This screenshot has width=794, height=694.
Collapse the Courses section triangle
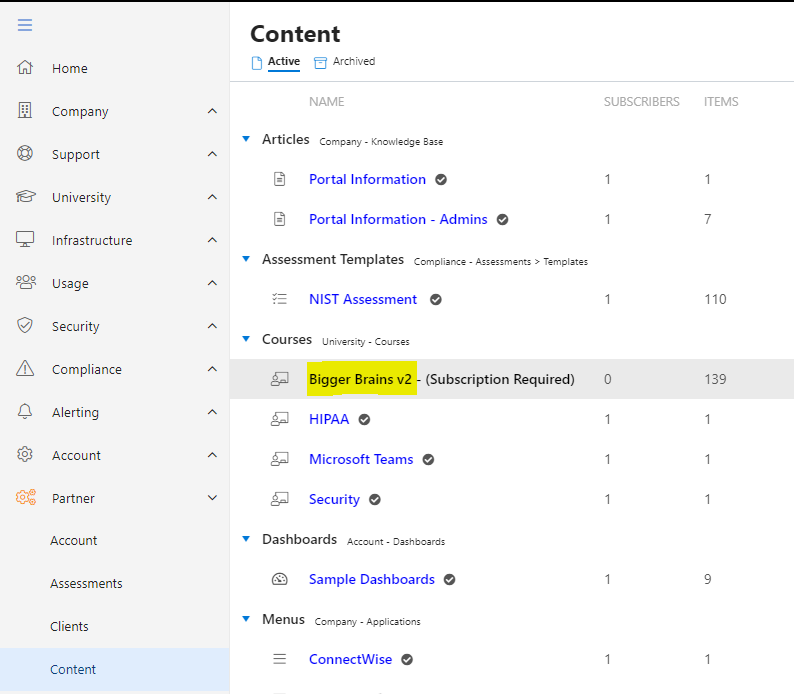coord(246,339)
